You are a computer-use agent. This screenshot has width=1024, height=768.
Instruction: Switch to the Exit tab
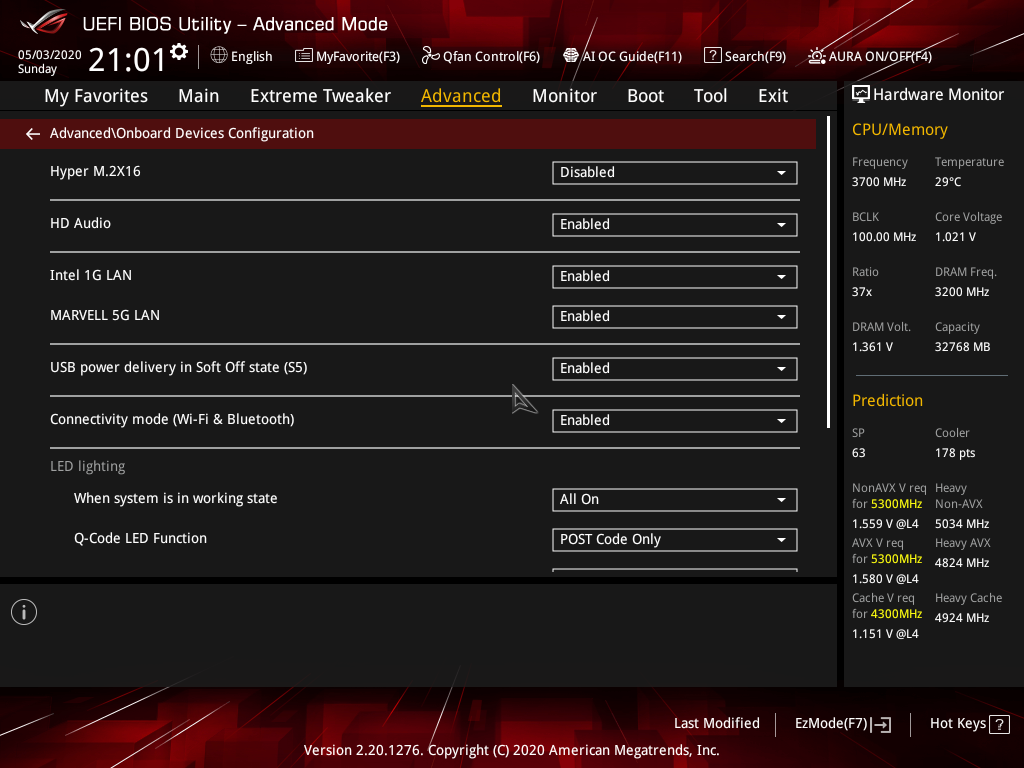pos(773,96)
